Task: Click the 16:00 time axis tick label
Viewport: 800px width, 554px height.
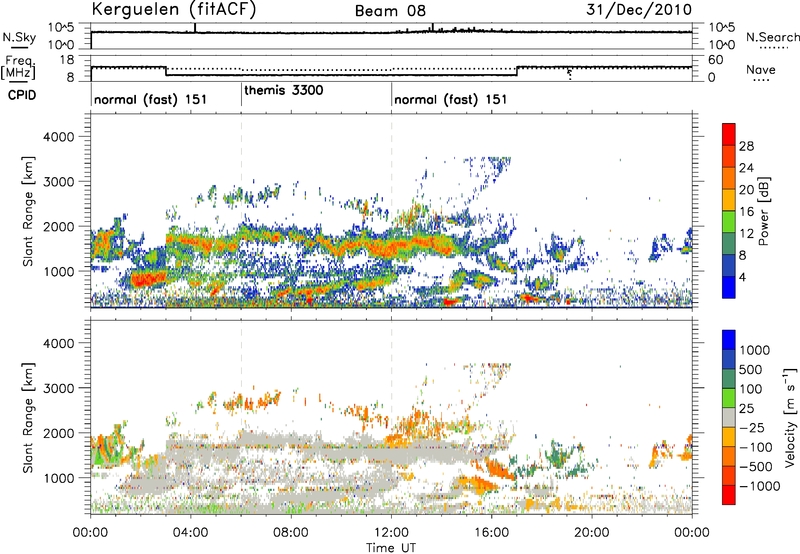Action: (491, 533)
